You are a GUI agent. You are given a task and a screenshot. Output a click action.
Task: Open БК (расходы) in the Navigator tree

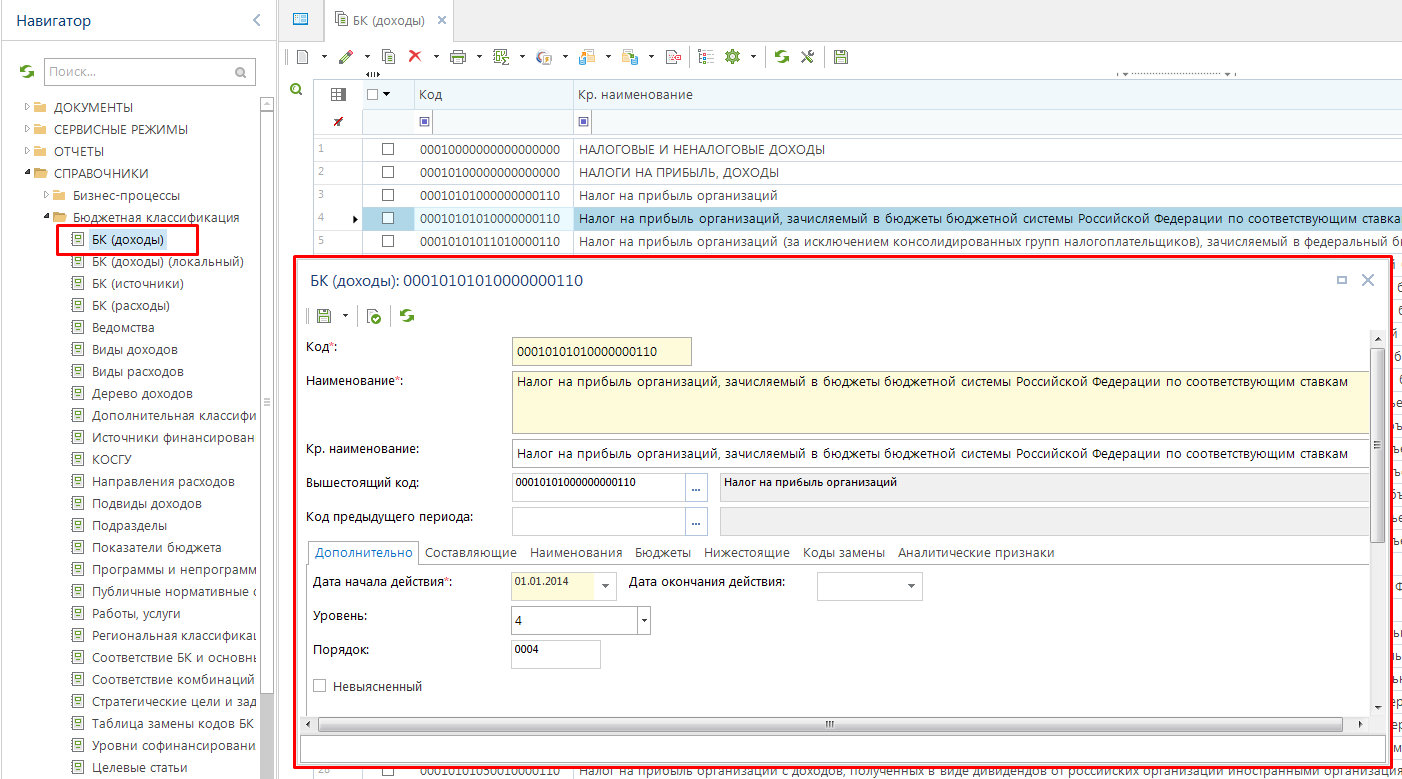tap(130, 306)
